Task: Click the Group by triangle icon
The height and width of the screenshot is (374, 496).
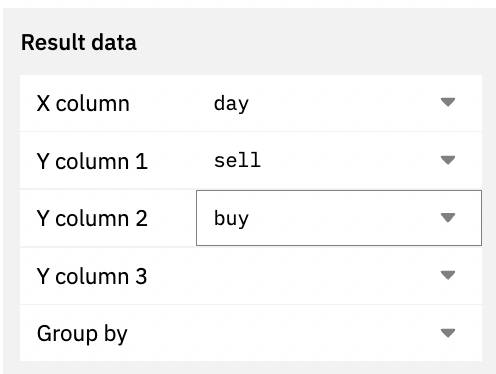Action: click(x=448, y=333)
